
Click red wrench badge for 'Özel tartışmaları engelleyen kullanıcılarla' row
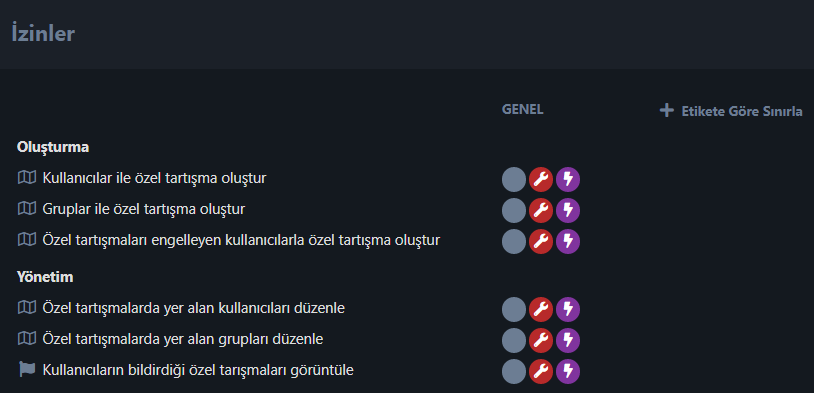[x=541, y=242]
